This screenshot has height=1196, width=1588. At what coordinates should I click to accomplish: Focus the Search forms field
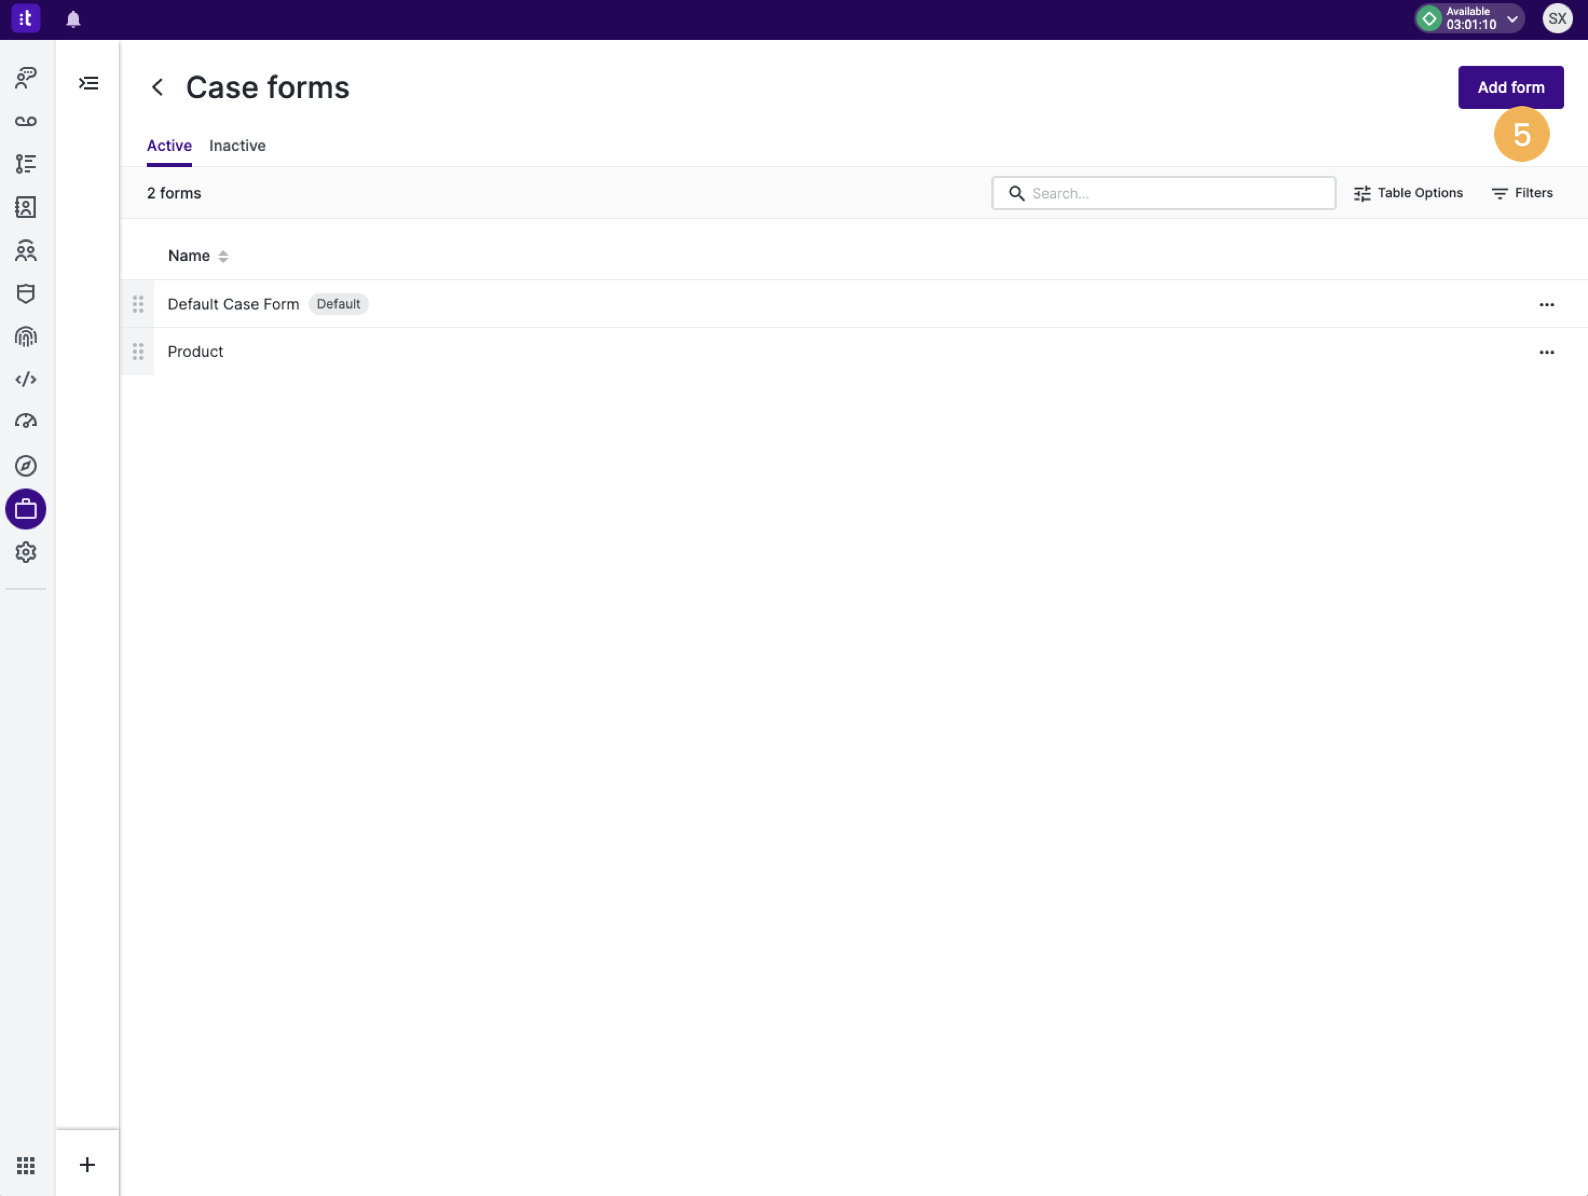pyautogui.click(x=1163, y=193)
